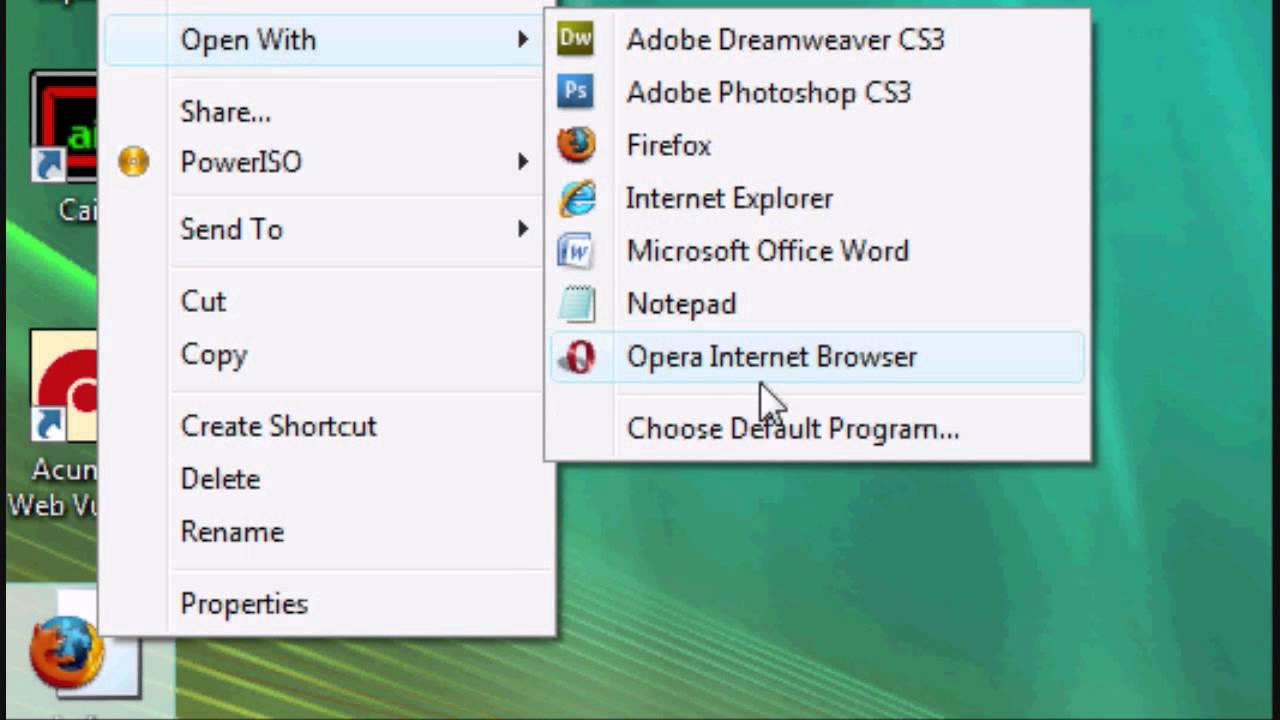Image resolution: width=1280 pixels, height=720 pixels.
Task: Click the PowerISO menu label
Action: click(x=241, y=162)
